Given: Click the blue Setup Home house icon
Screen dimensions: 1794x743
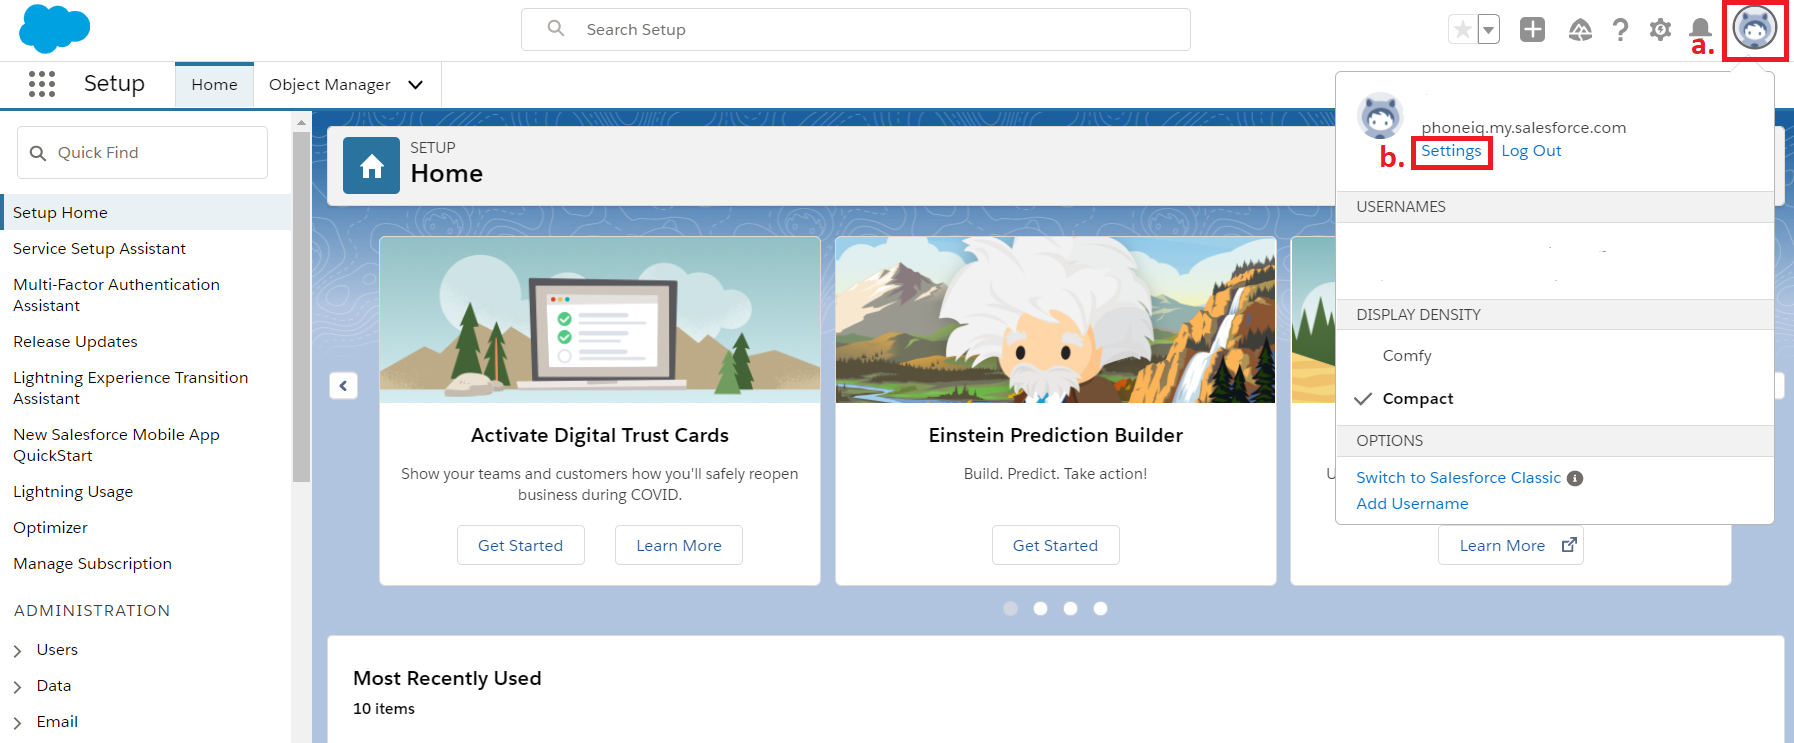Looking at the screenshot, I should pyautogui.click(x=372, y=165).
